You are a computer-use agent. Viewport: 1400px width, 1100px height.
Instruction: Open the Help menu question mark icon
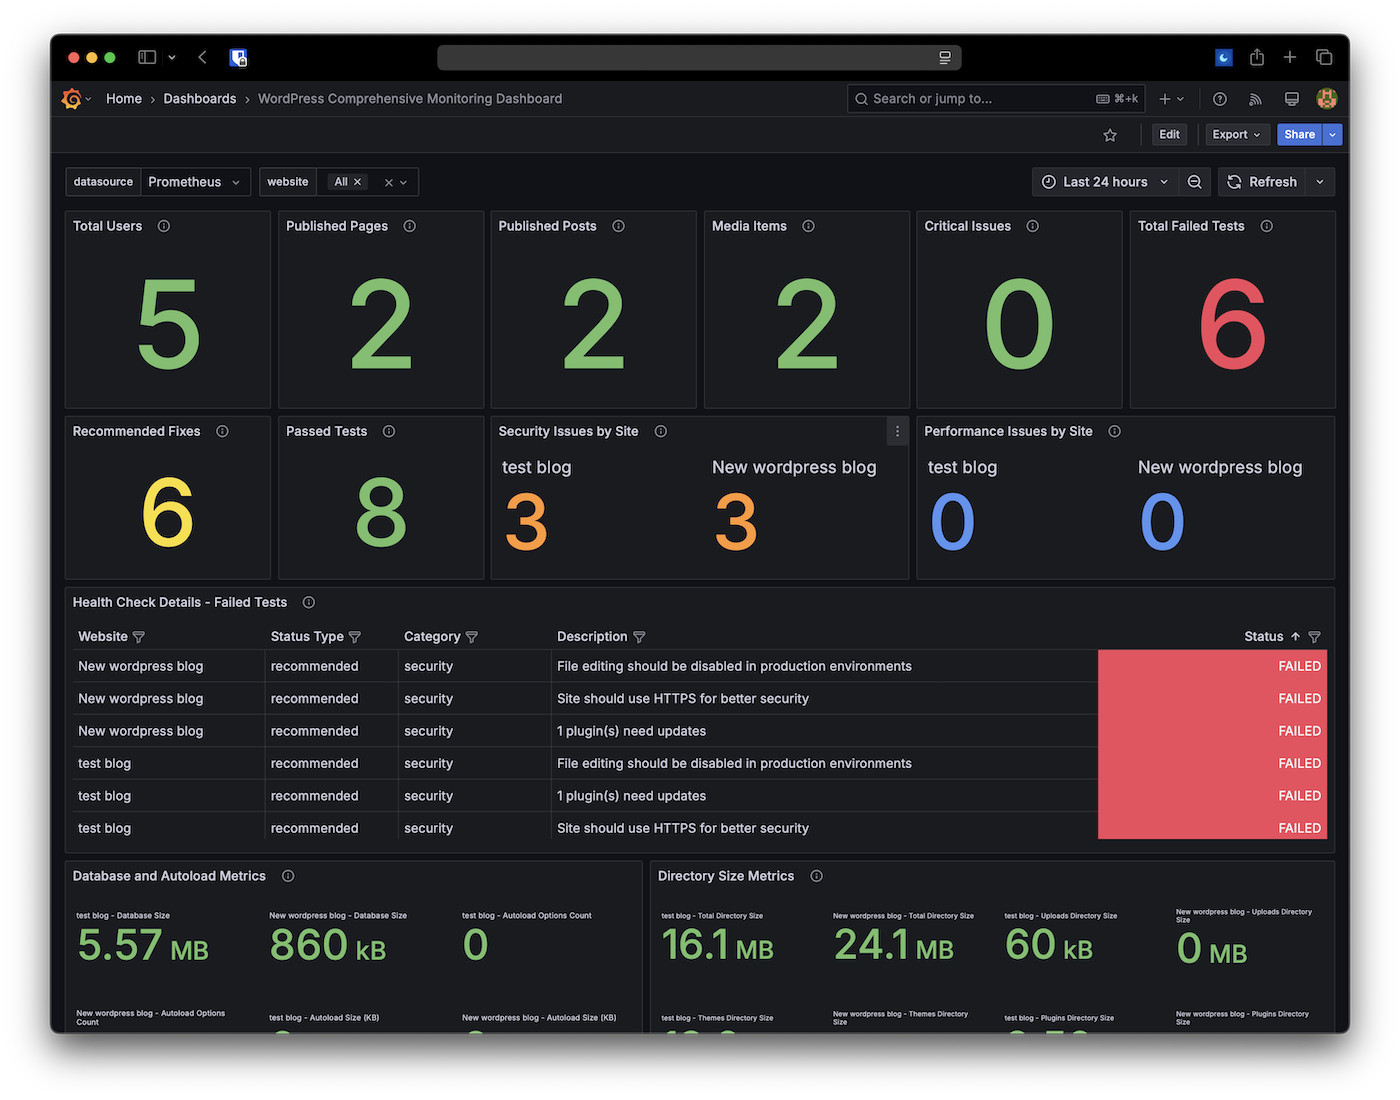1219,98
